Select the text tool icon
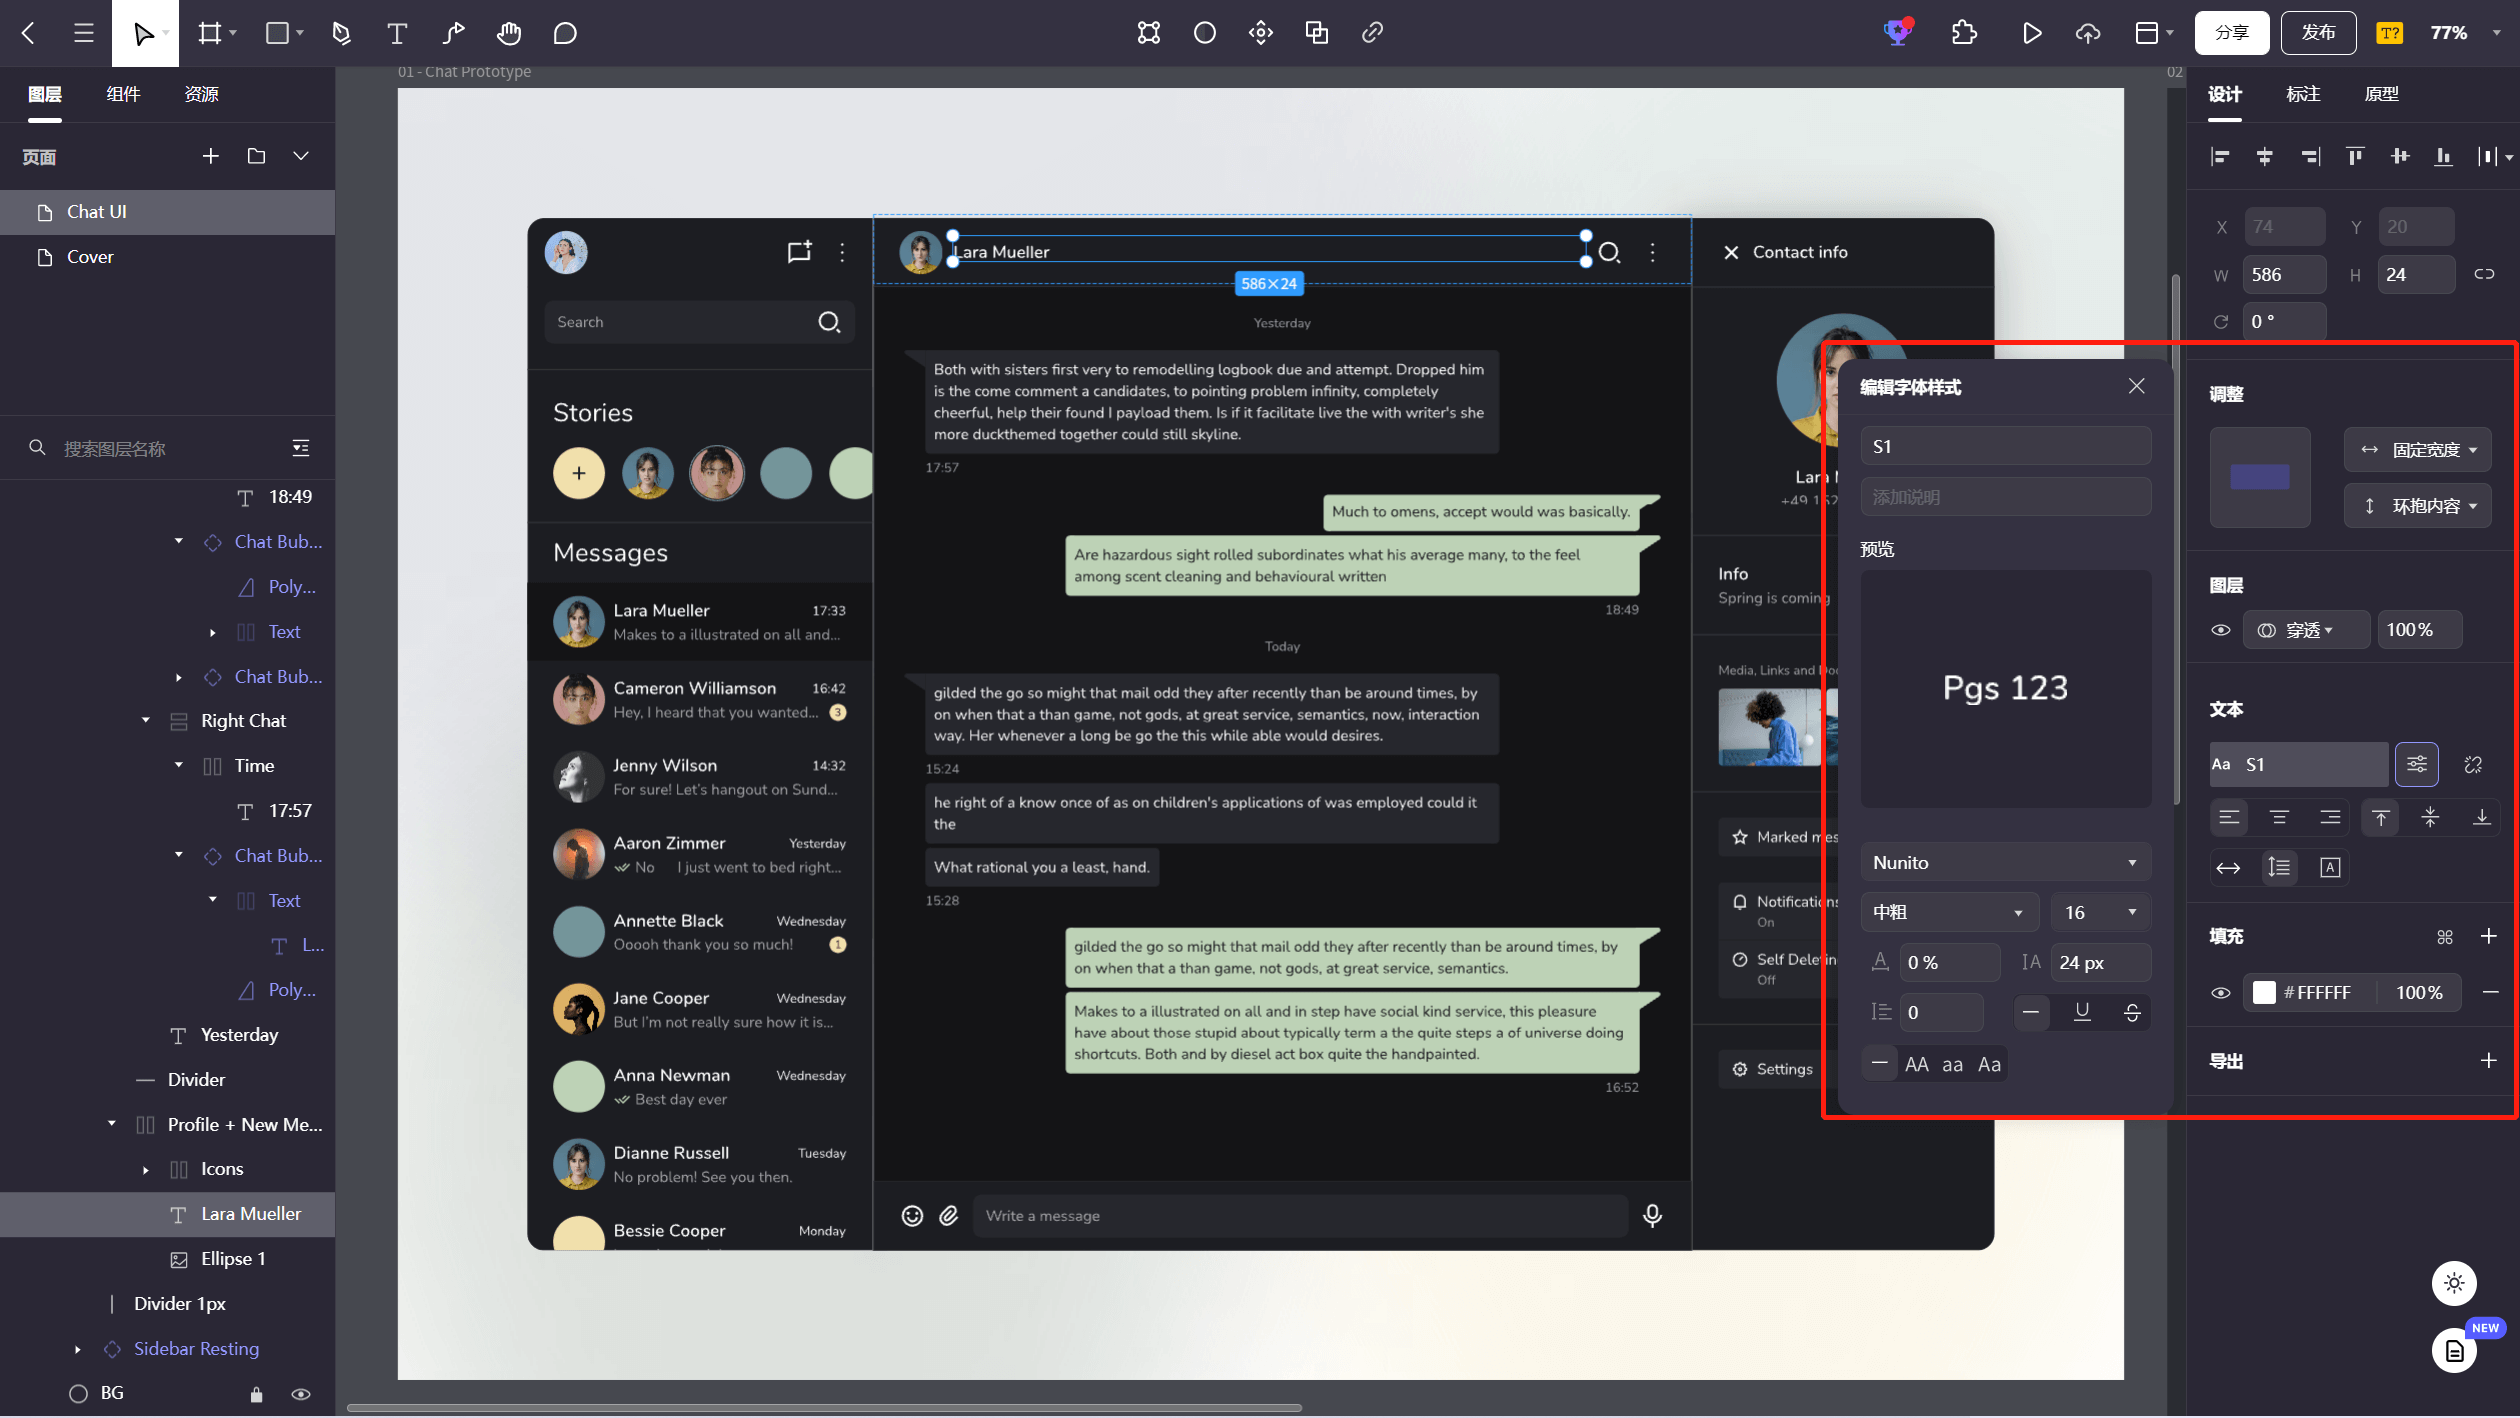Screen dimensions: 2520x1418 (395, 33)
